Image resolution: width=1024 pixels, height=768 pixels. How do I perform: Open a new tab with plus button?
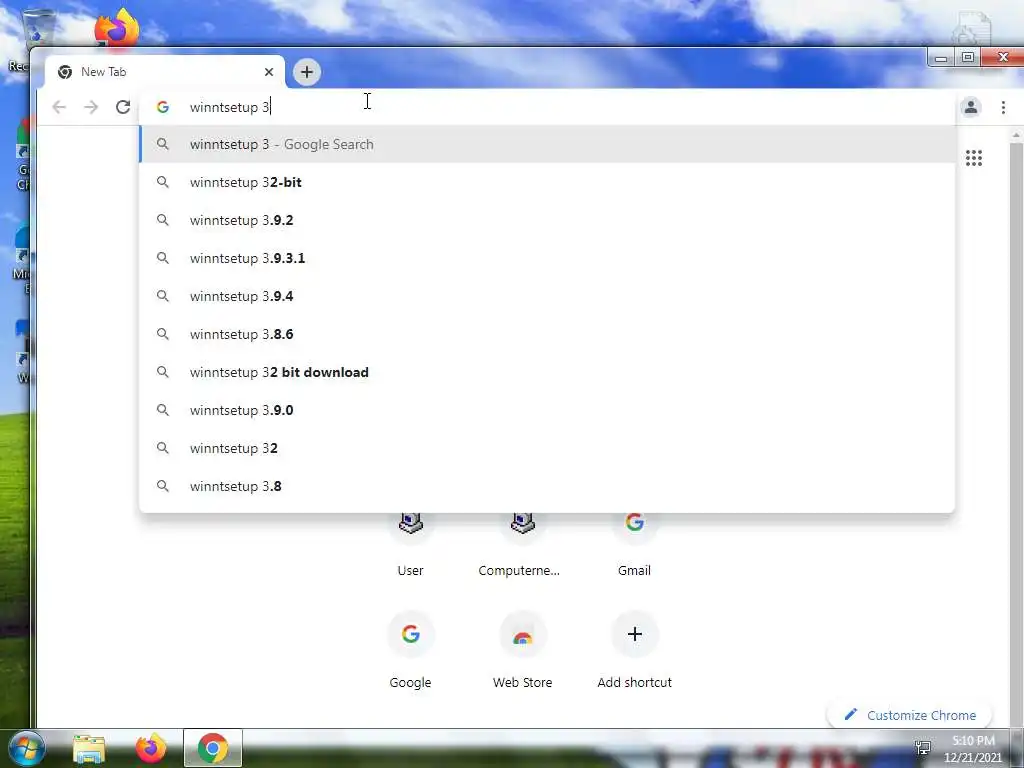pos(307,72)
